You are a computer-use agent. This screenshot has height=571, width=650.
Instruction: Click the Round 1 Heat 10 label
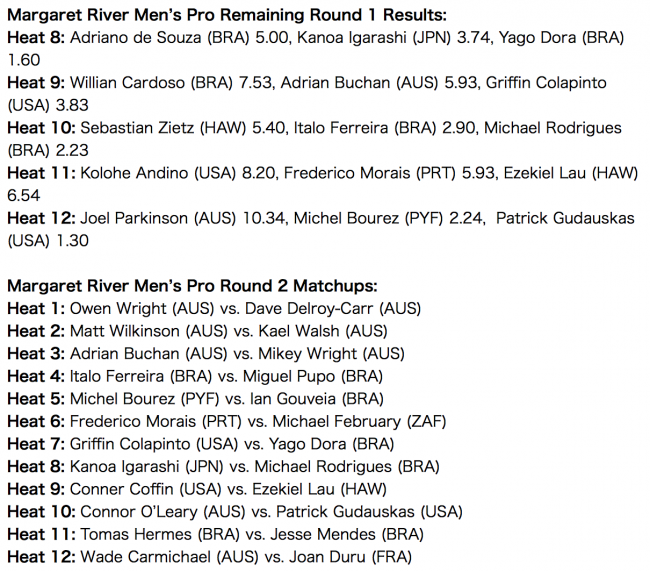41,128
